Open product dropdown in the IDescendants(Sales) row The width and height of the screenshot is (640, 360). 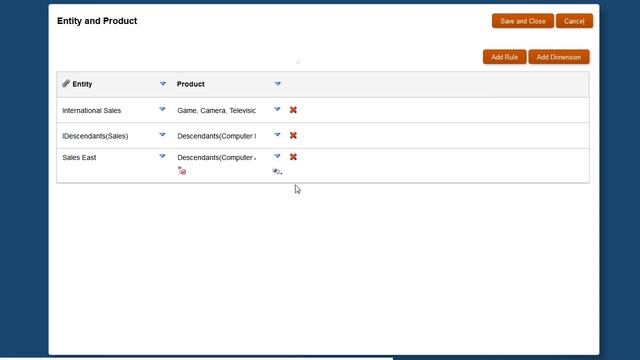(x=277, y=135)
